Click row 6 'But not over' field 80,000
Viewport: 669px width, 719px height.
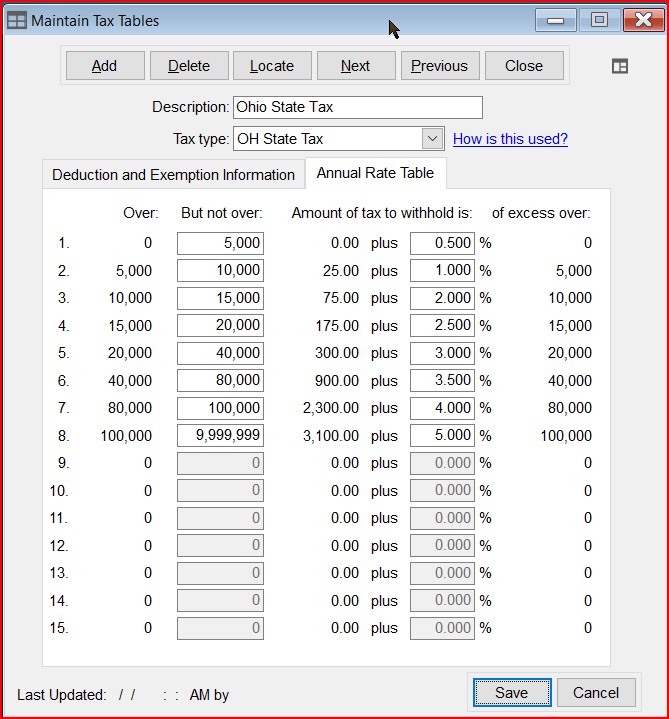click(x=221, y=381)
